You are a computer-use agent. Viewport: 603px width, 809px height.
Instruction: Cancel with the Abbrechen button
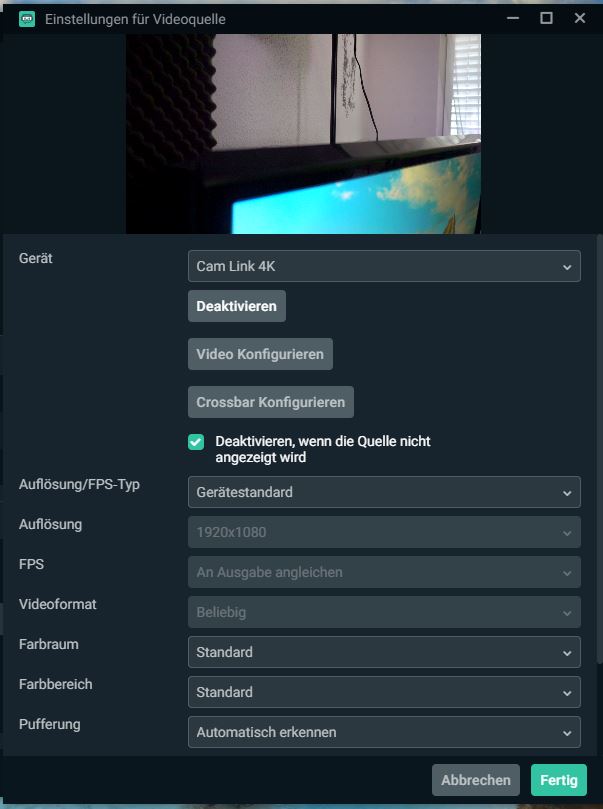point(477,780)
